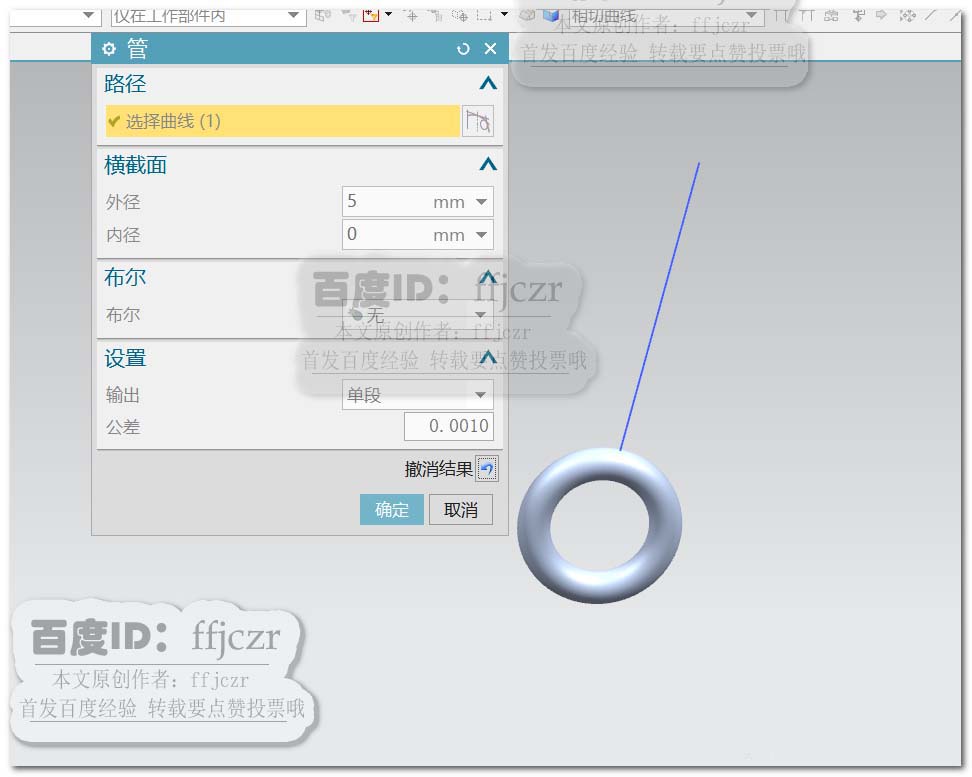Reset the Tube dialog
This screenshot has width=972, height=777.
point(463,48)
